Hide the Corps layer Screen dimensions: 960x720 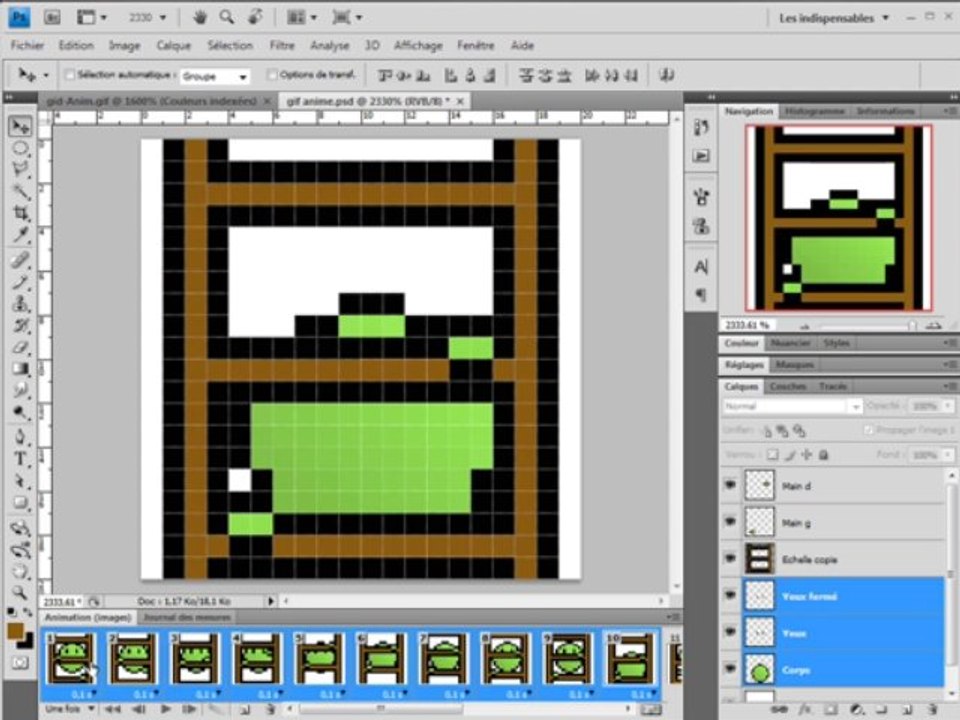click(x=730, y=669)
